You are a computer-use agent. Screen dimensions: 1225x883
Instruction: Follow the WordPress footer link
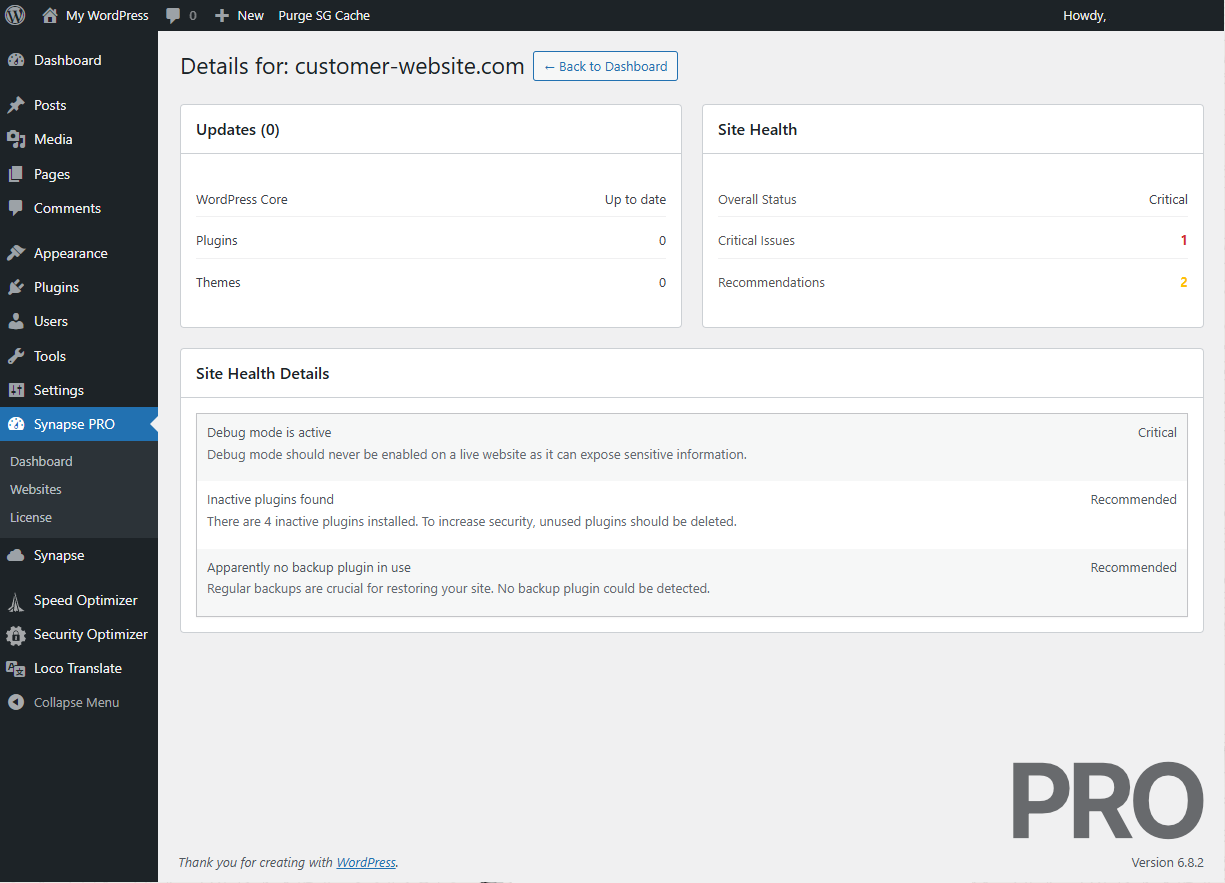click(366, 862)
